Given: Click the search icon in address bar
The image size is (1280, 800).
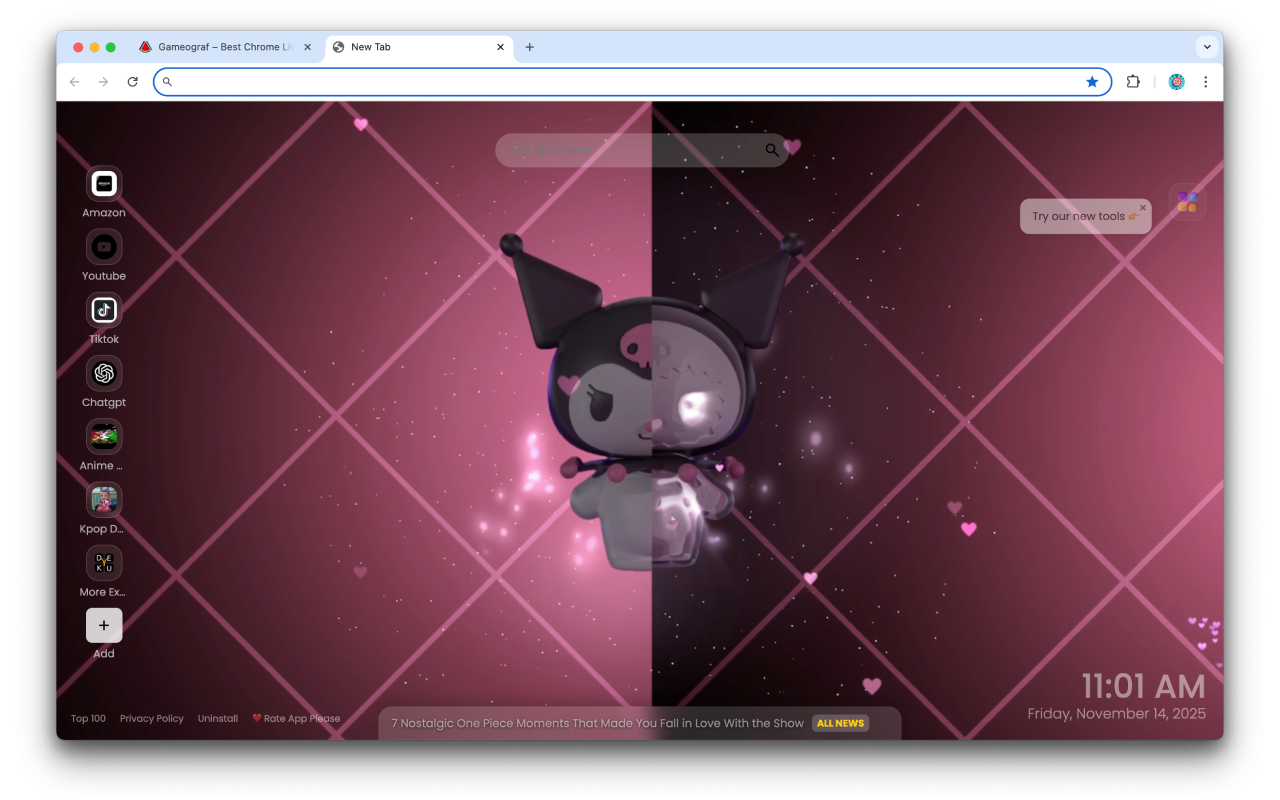Looking at the screenshot, I should point(167,82).
